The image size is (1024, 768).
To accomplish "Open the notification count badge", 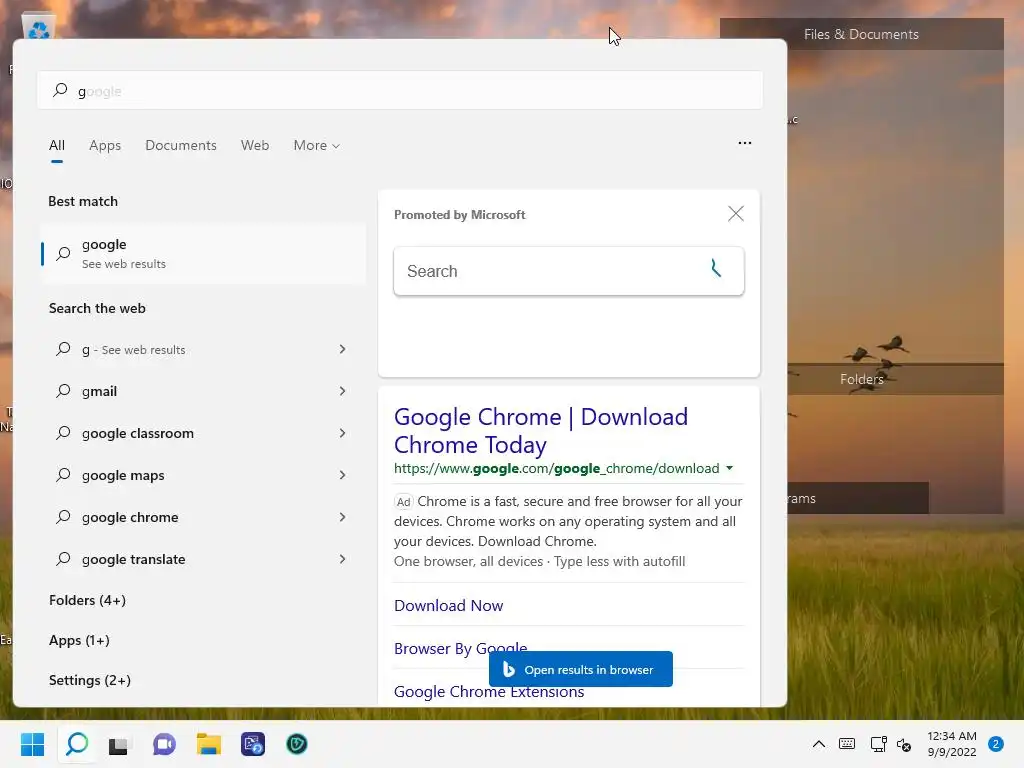I will pyautogui.click(x=995, y=744).
